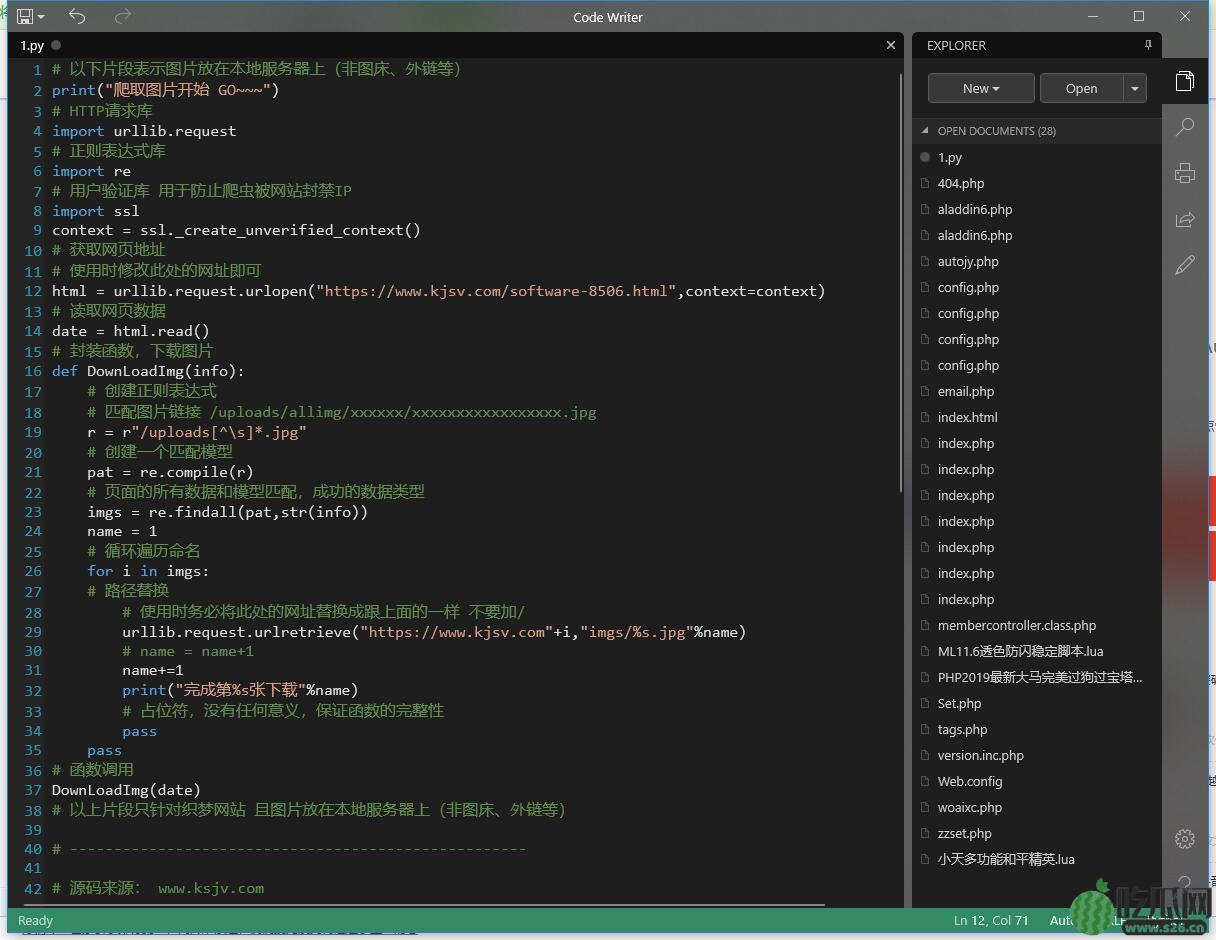1216x940 pixels.
Task: Open the New file dropdown
Action: point(980,89)
